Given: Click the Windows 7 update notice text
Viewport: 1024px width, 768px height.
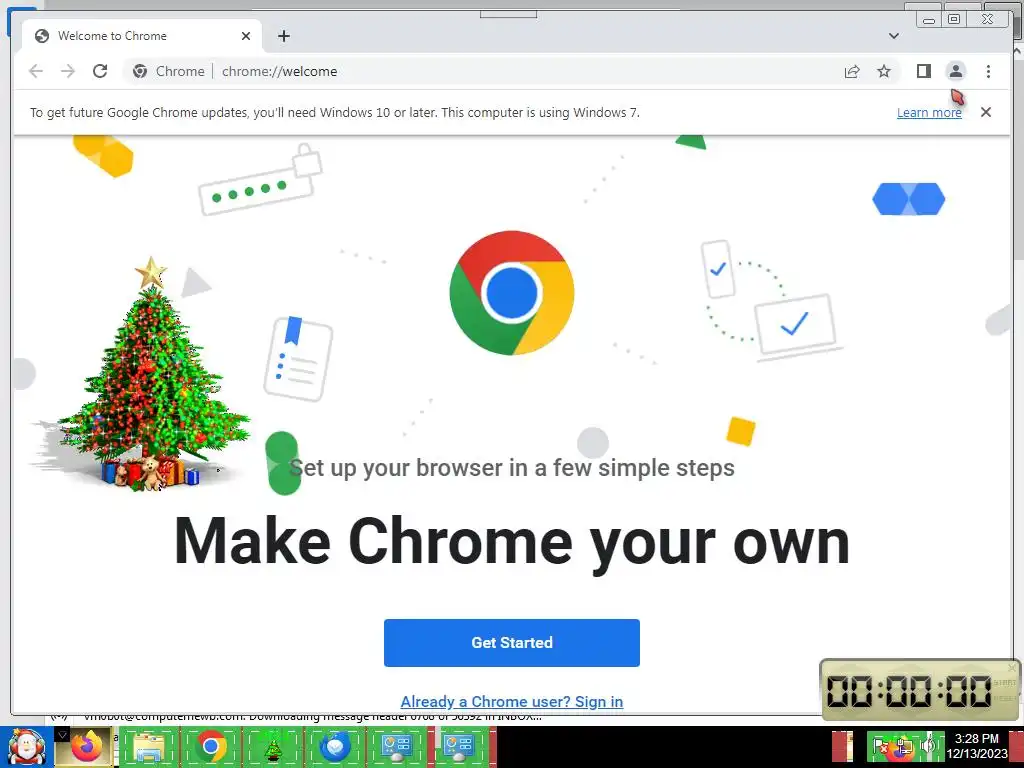Looking at the screenshot, I should pos(334,112).
